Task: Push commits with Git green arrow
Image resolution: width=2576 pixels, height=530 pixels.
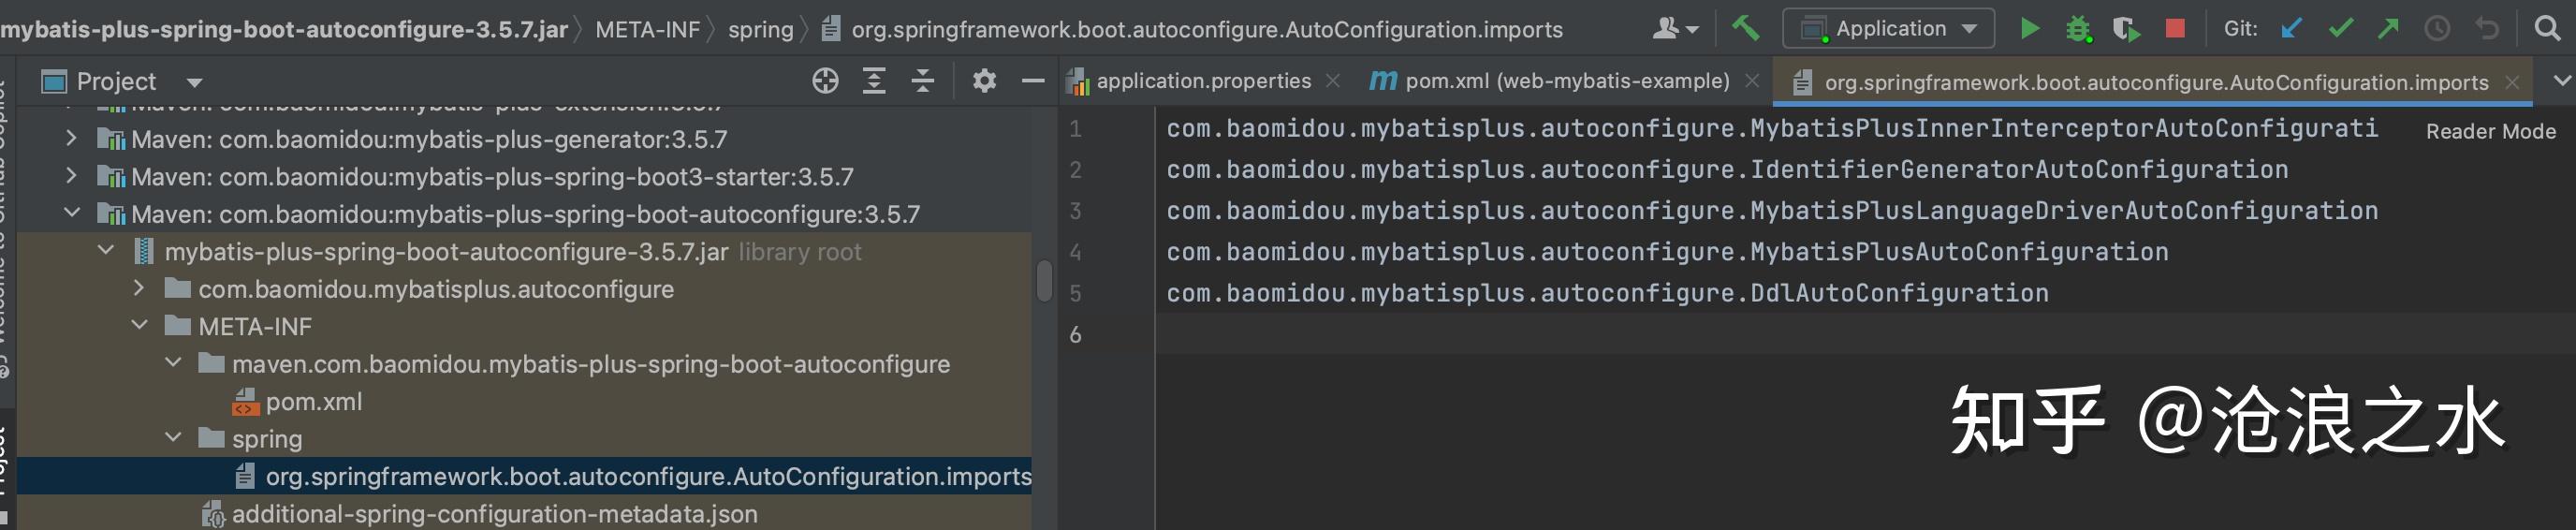Action: tap(2388, 29)
